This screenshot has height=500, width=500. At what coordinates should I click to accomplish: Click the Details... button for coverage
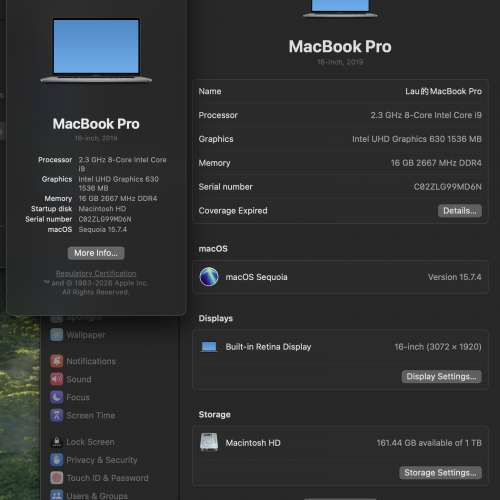[460, 211]
